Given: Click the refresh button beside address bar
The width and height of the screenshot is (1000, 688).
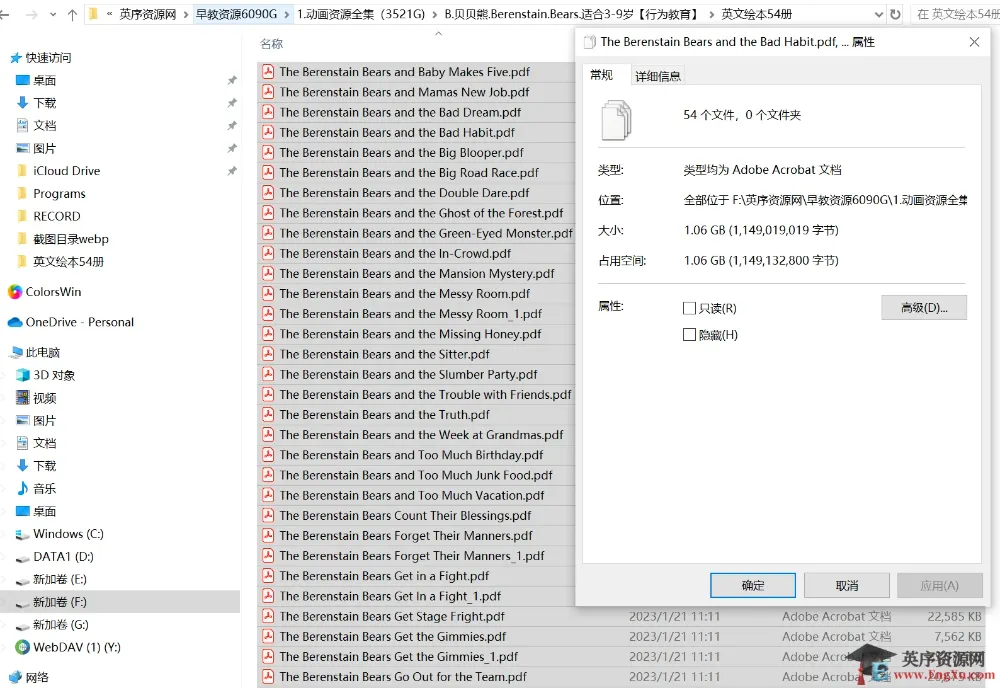Looking at the screenshot, I should point(895,14).
